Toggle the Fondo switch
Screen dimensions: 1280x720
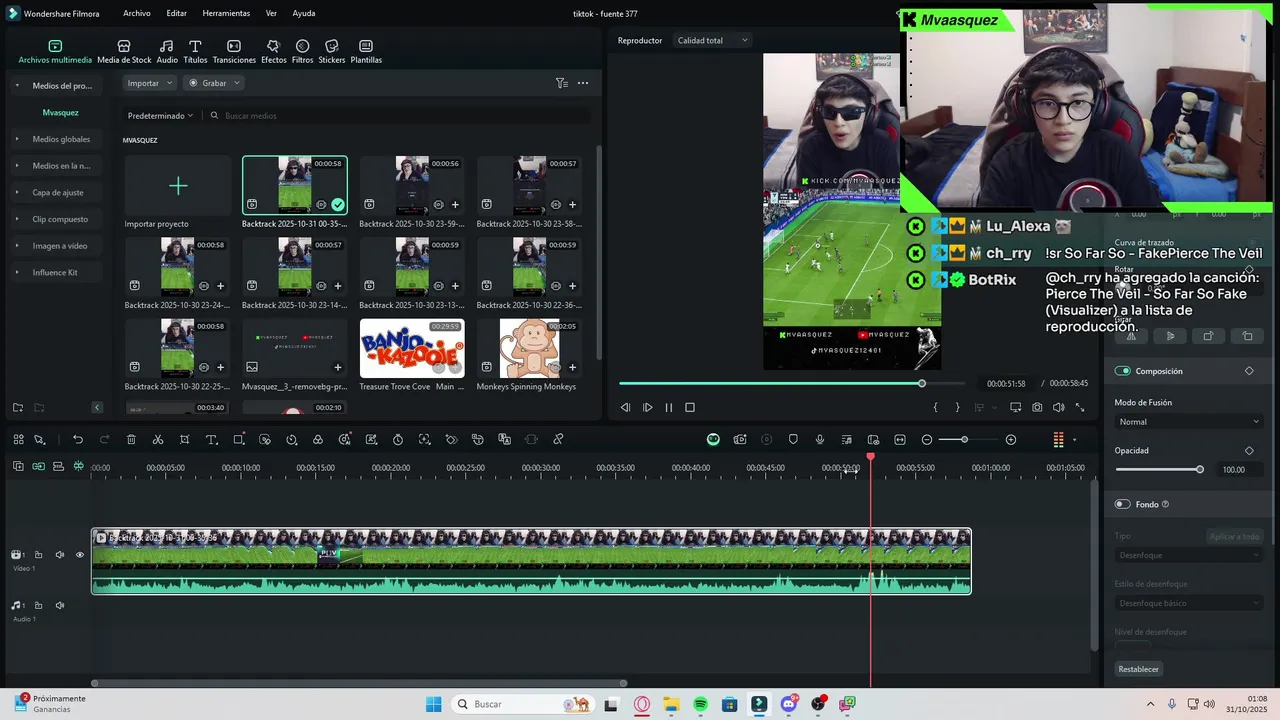click(1122, 504)
